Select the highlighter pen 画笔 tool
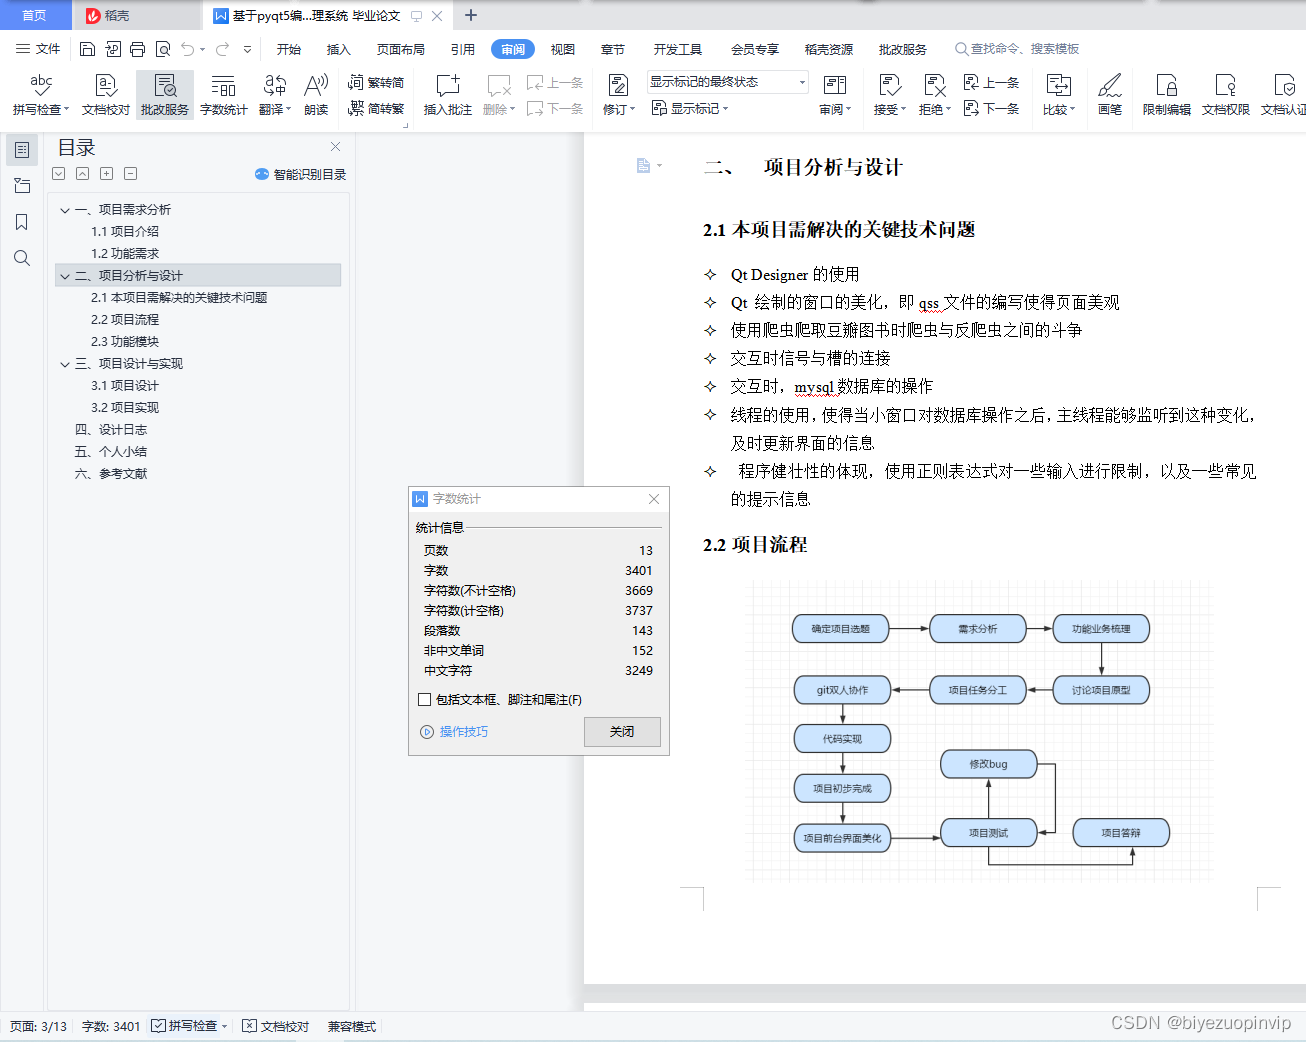 1110,95
